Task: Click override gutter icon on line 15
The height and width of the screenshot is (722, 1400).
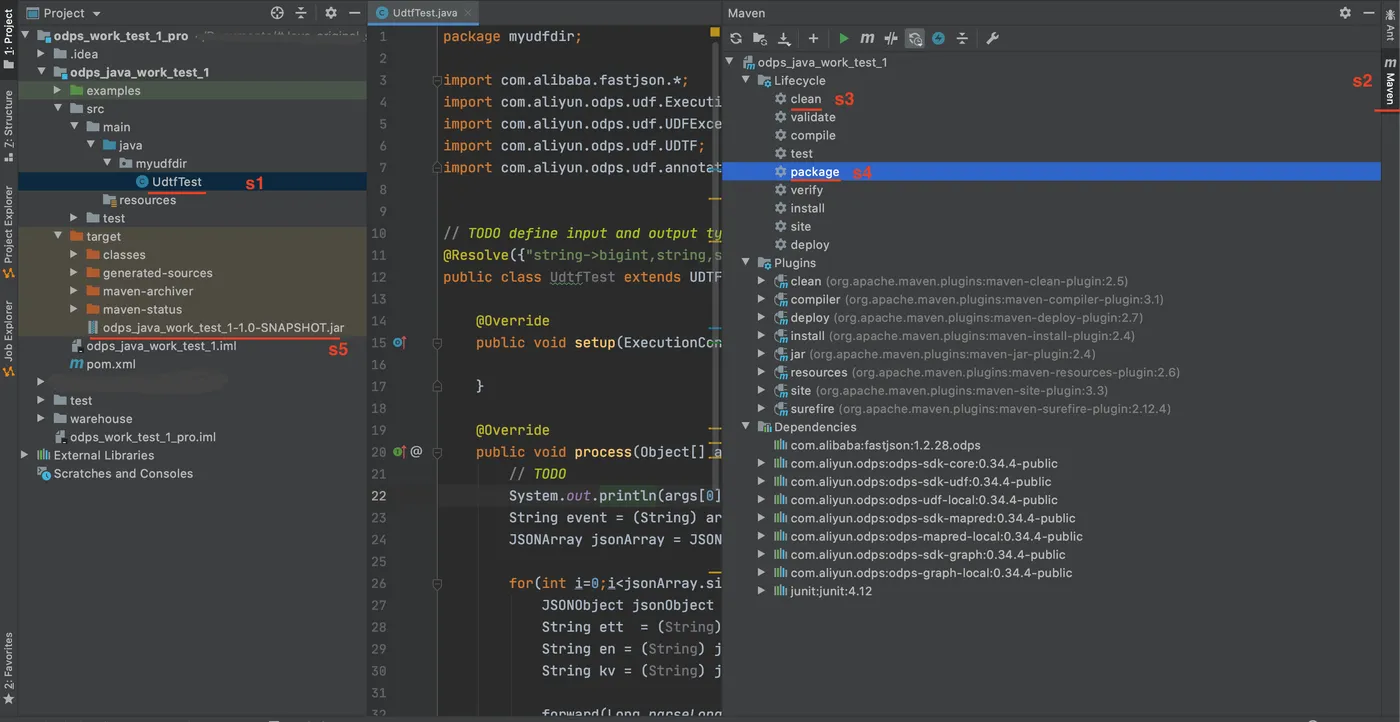Action: tap(399, 343)
